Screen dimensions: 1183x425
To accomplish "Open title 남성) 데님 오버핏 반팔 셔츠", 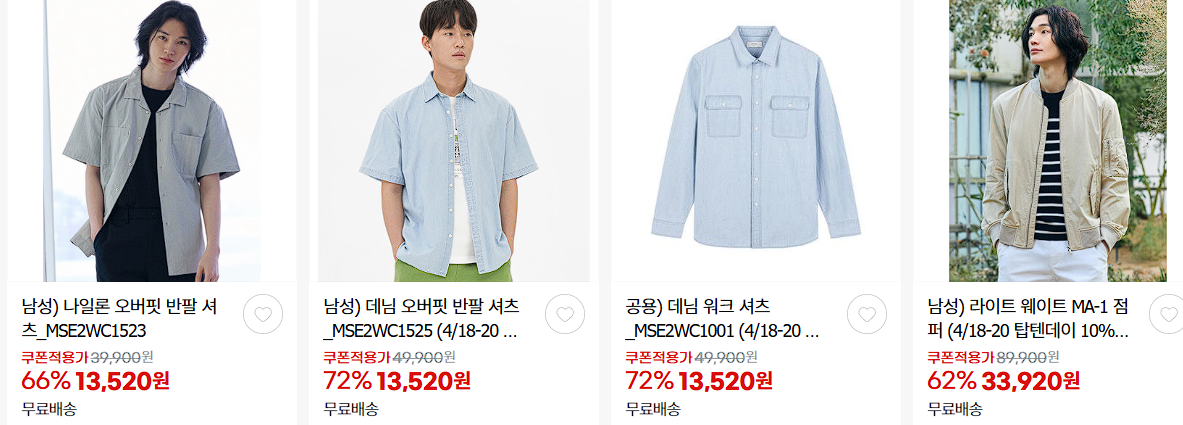I will (x=422, y=319).
